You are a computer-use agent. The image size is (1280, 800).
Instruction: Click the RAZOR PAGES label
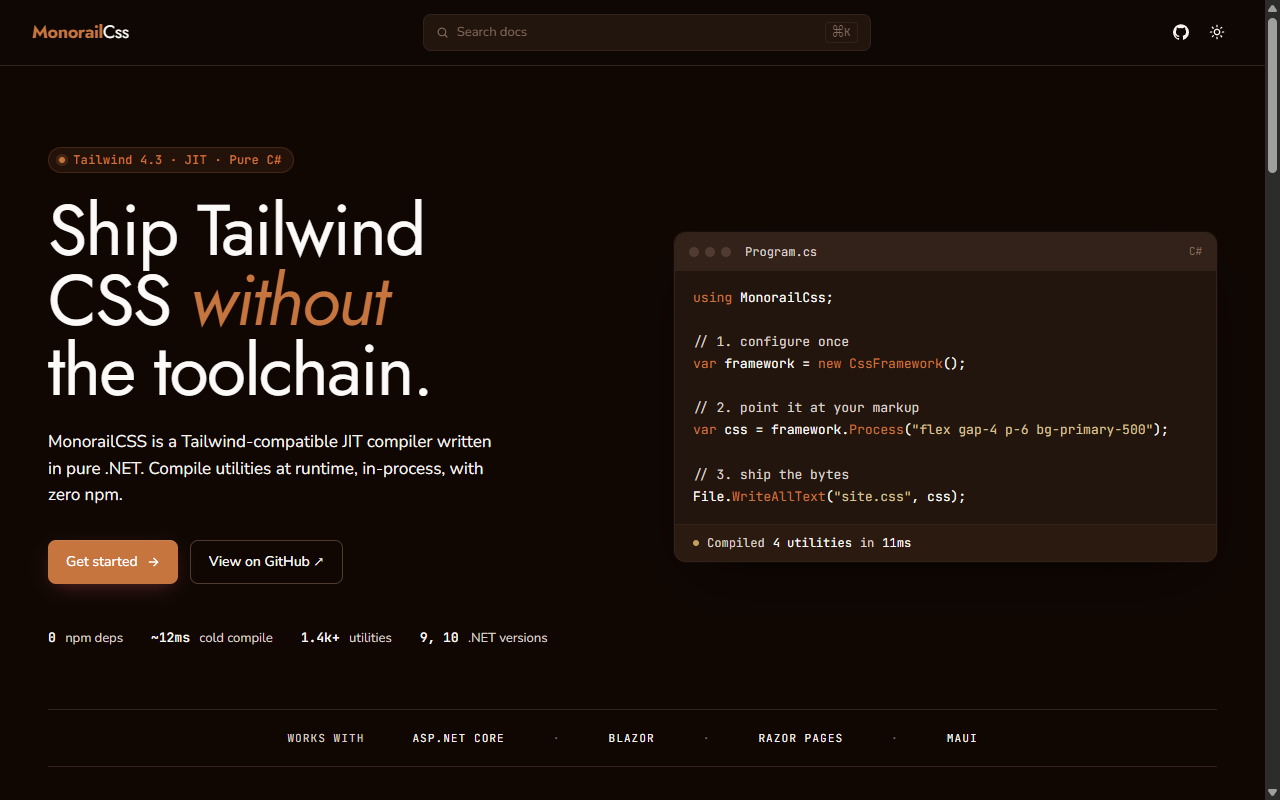coord(800,738)
